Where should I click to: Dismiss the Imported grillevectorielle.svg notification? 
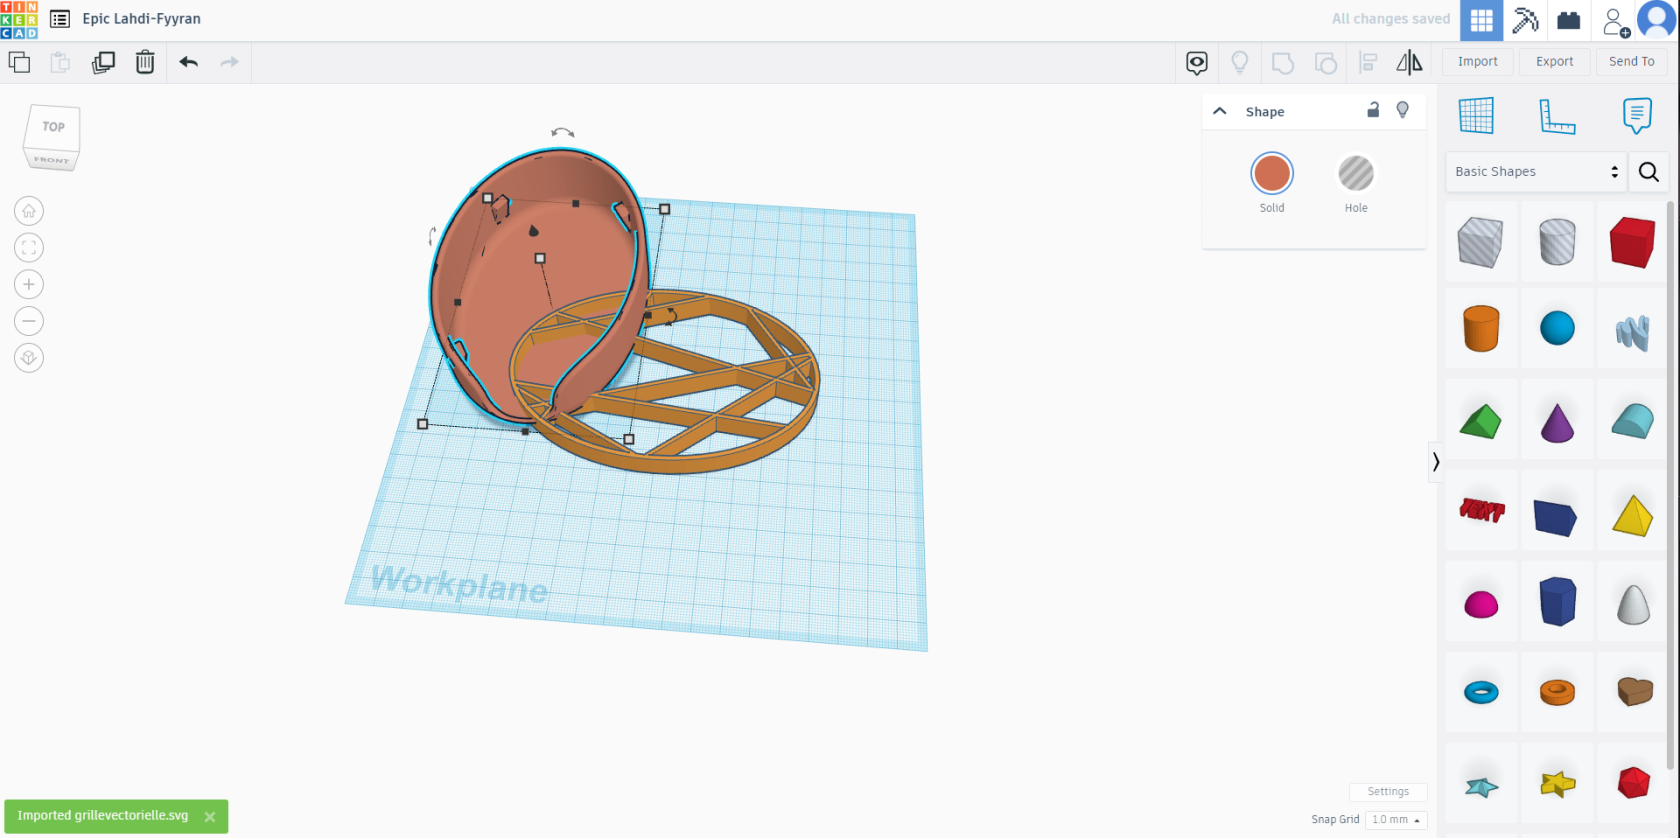tap(210, 817)
